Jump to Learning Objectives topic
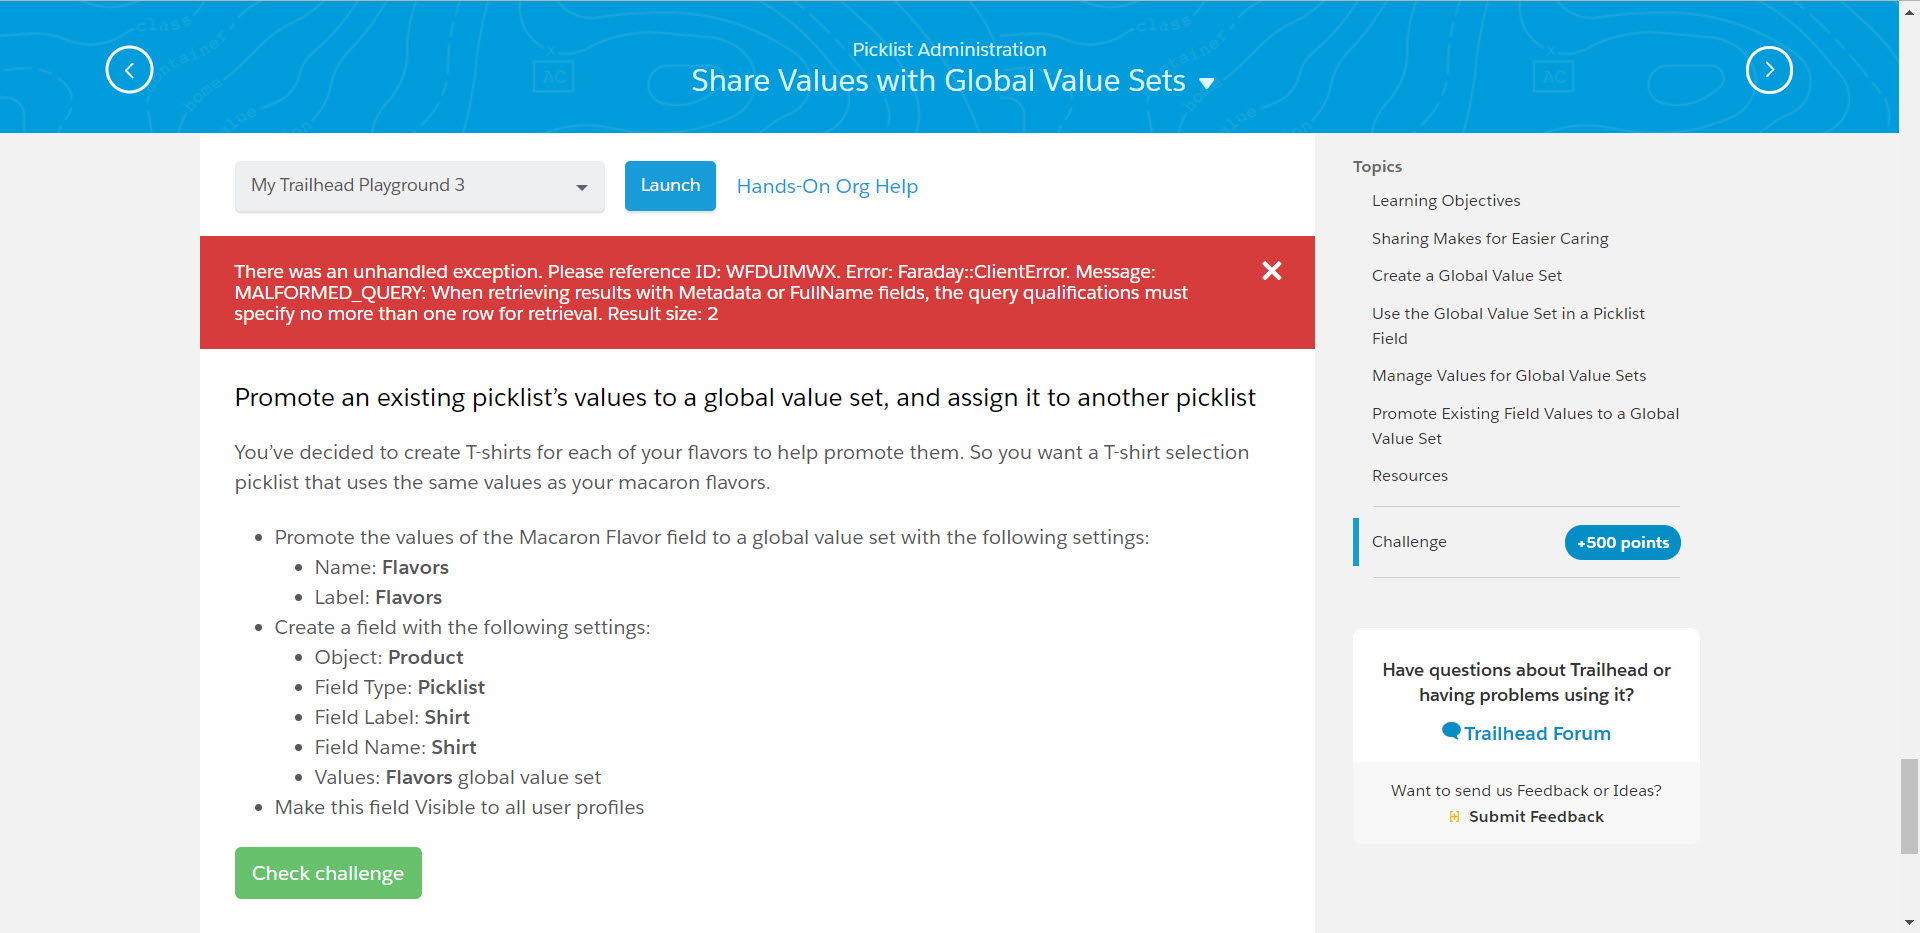This screenshot has width=1920, height=933. 1445,201
